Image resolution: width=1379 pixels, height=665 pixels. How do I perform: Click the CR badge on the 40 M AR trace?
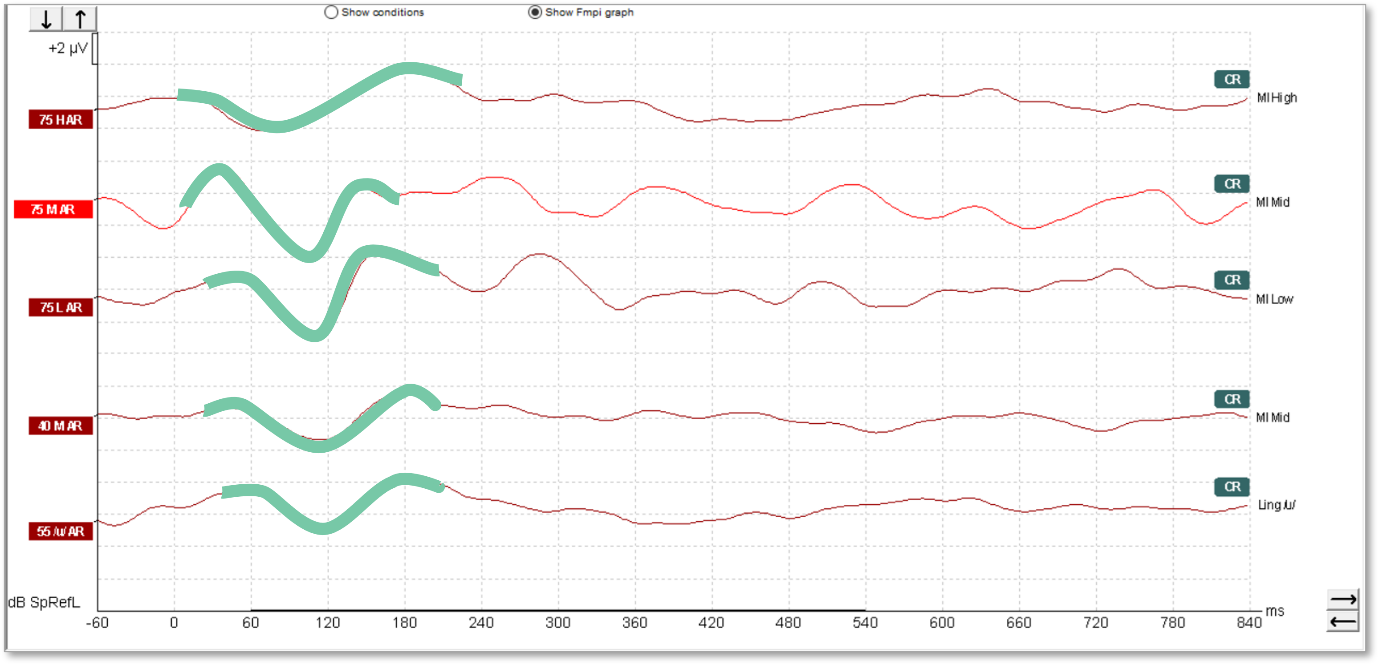(1232, 399)
